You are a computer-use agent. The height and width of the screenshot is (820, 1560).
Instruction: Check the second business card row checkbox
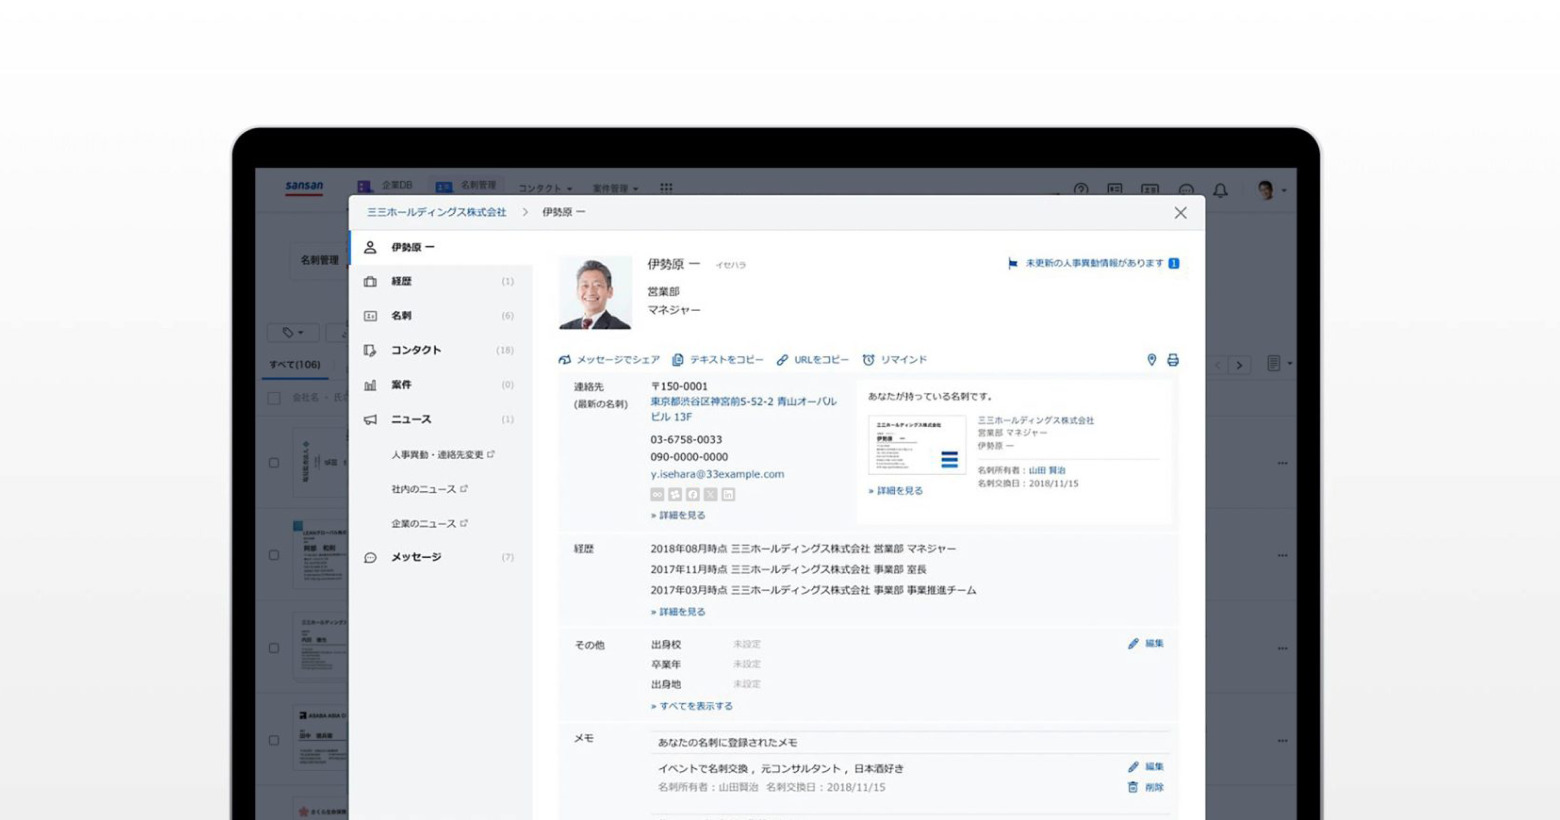[x=274, y=555]
